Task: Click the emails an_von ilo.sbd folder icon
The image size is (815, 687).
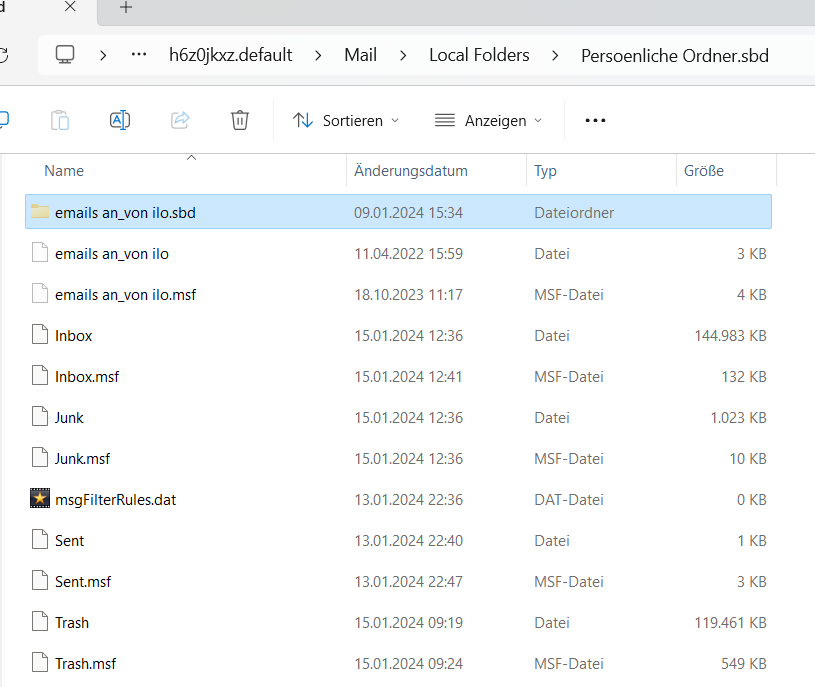Action: (40, 212)
